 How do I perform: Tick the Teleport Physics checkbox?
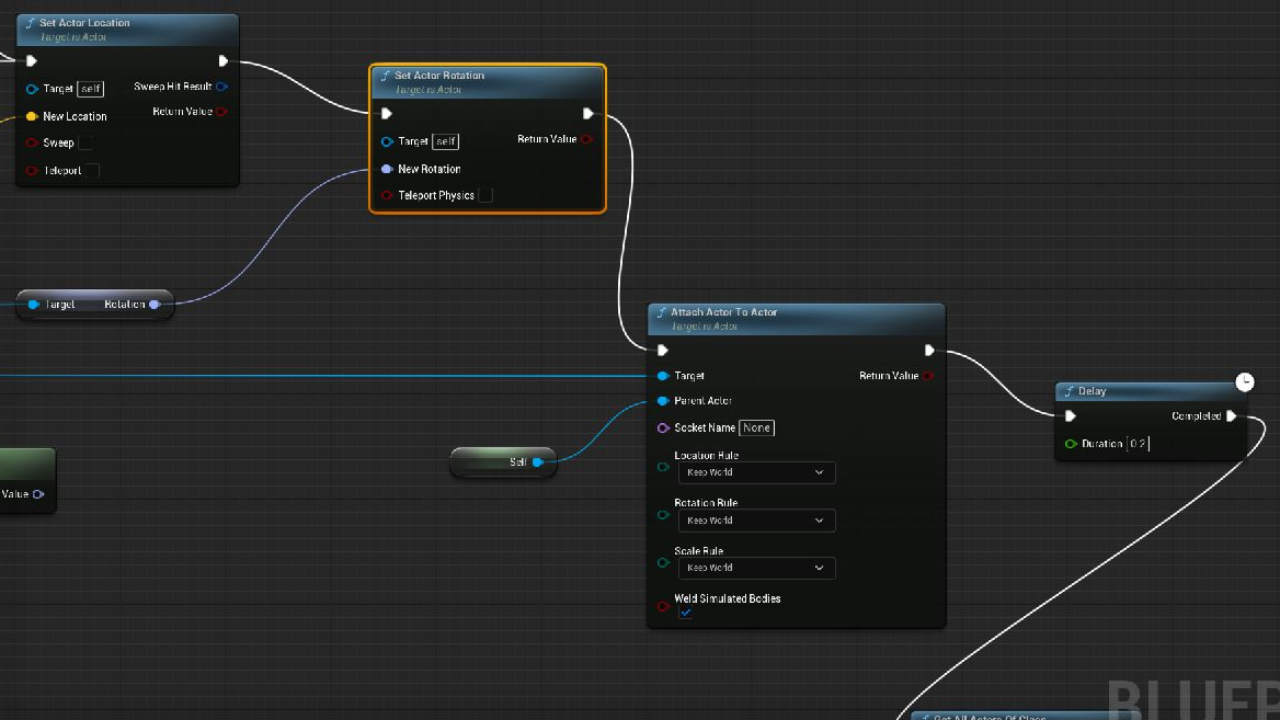click(x=485, y=196)
